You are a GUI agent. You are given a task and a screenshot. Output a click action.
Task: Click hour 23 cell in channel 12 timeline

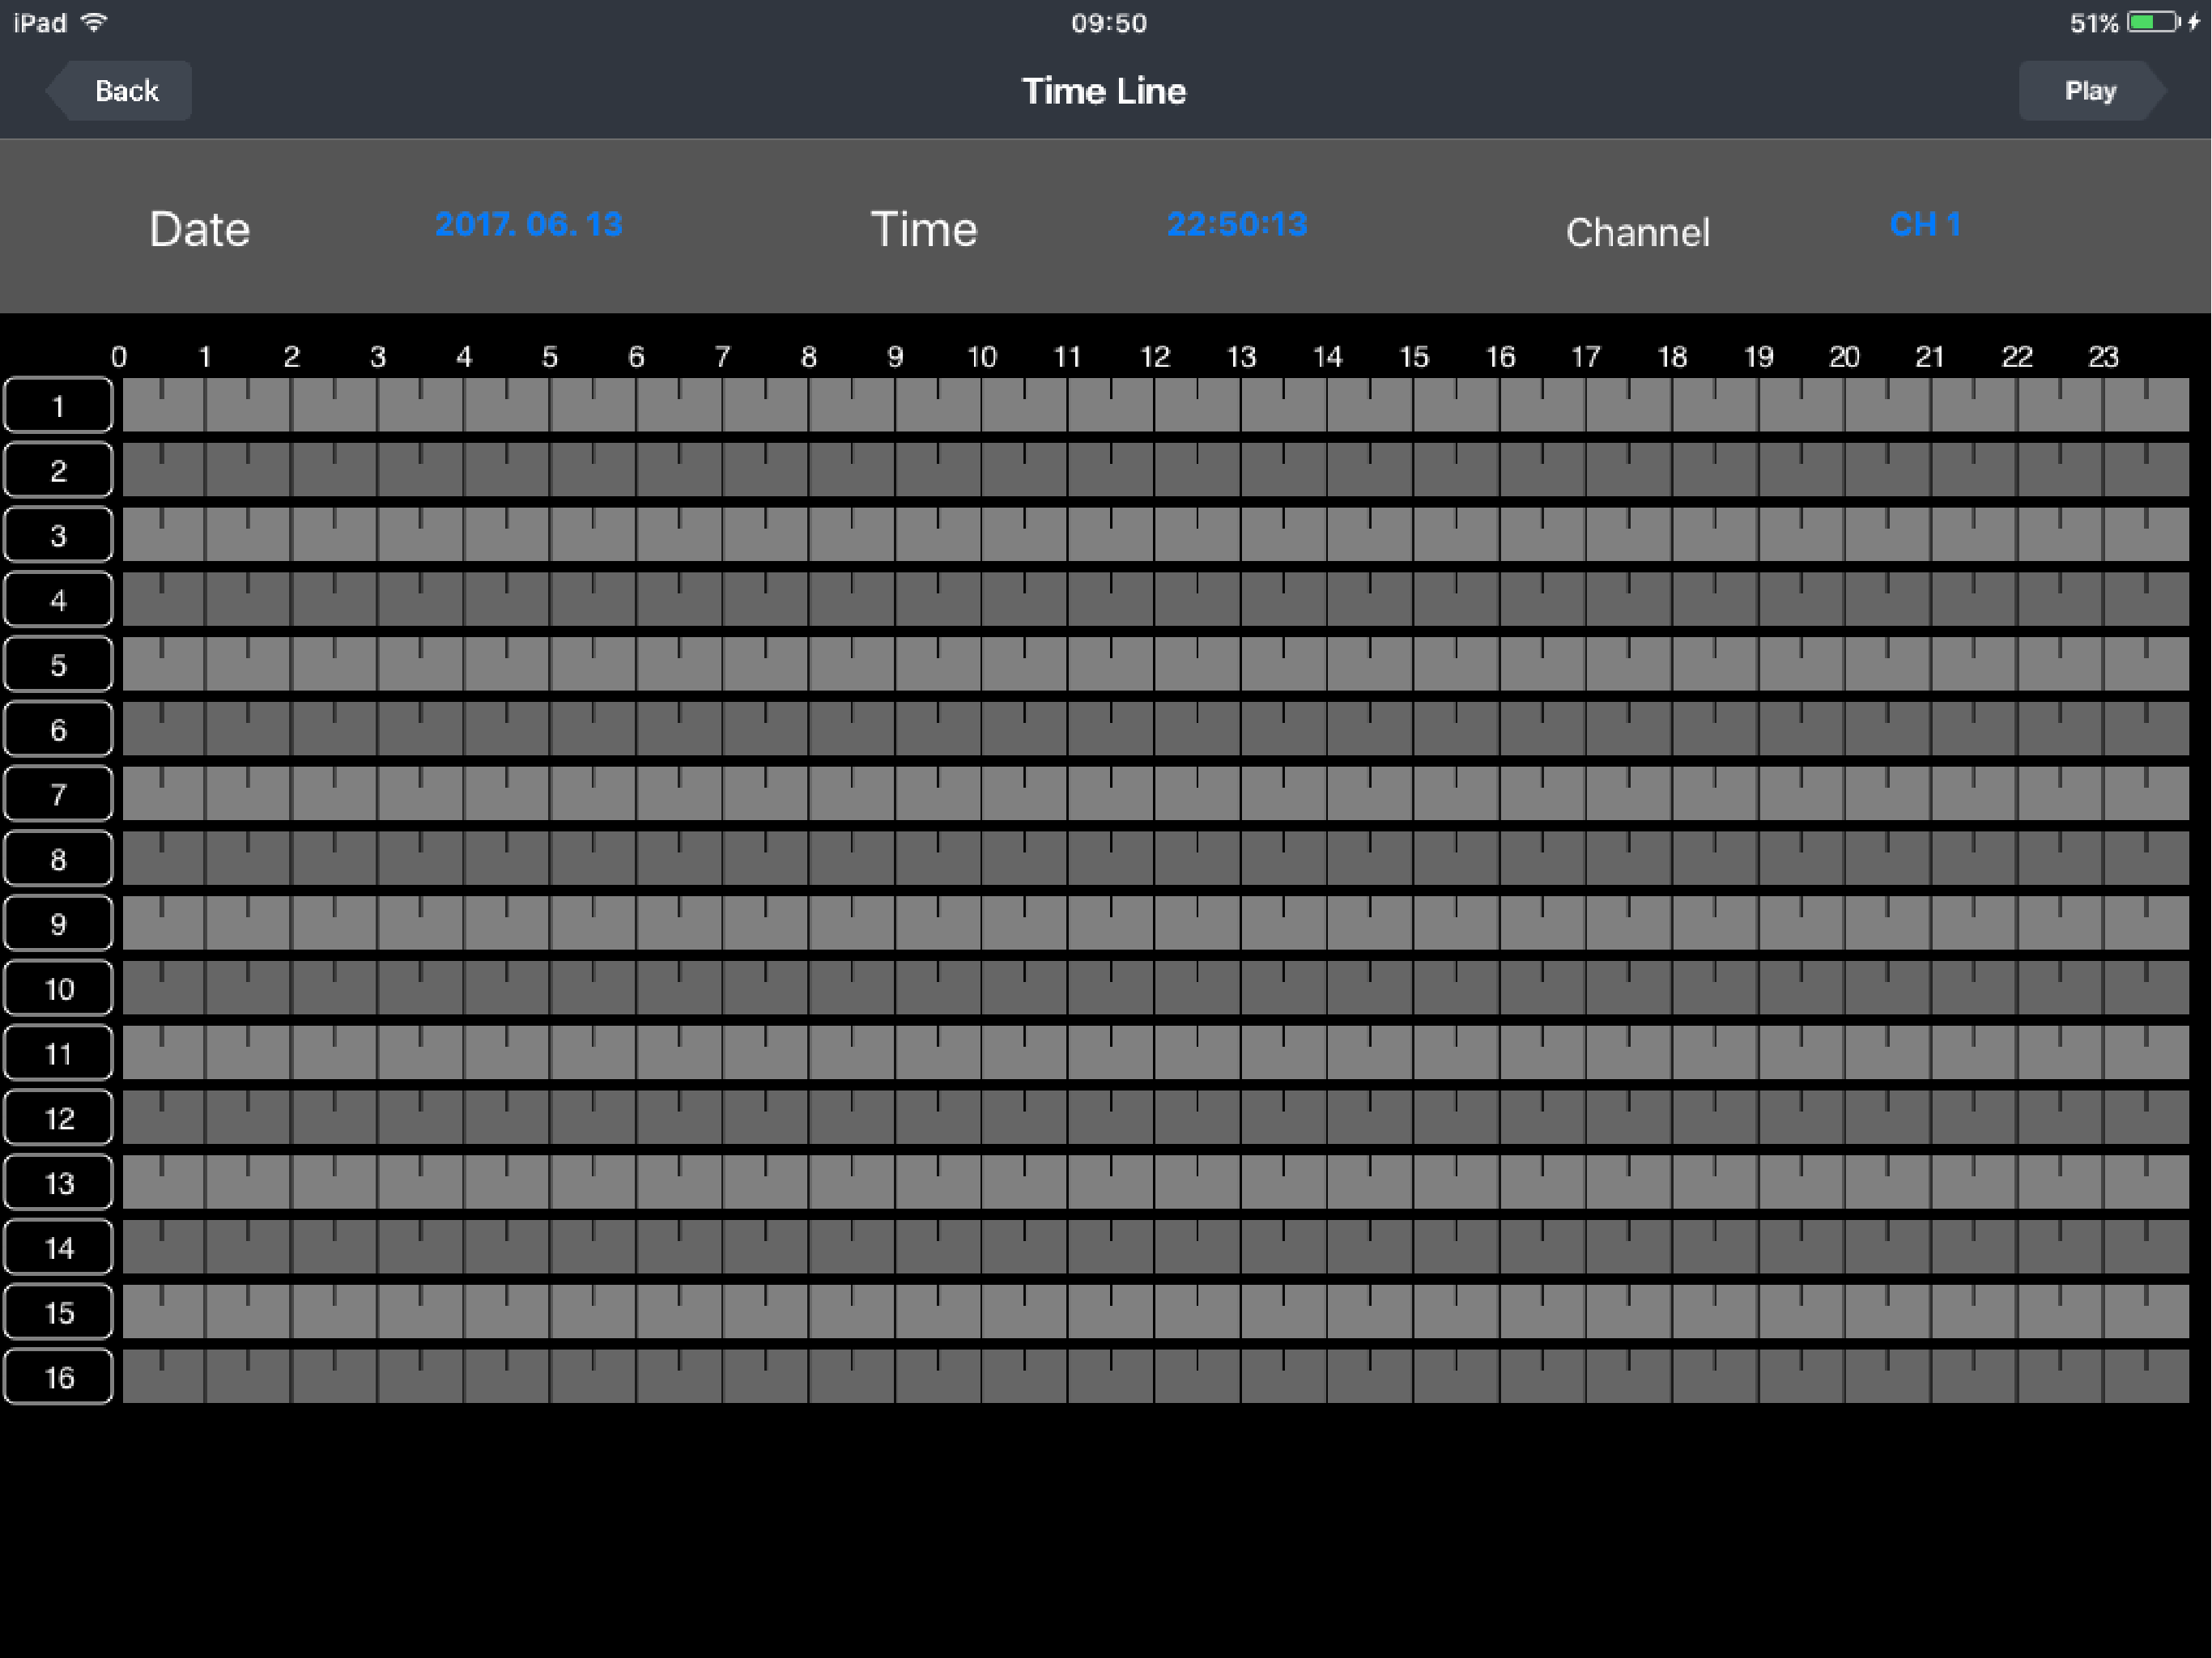tap(2146, 1117)
